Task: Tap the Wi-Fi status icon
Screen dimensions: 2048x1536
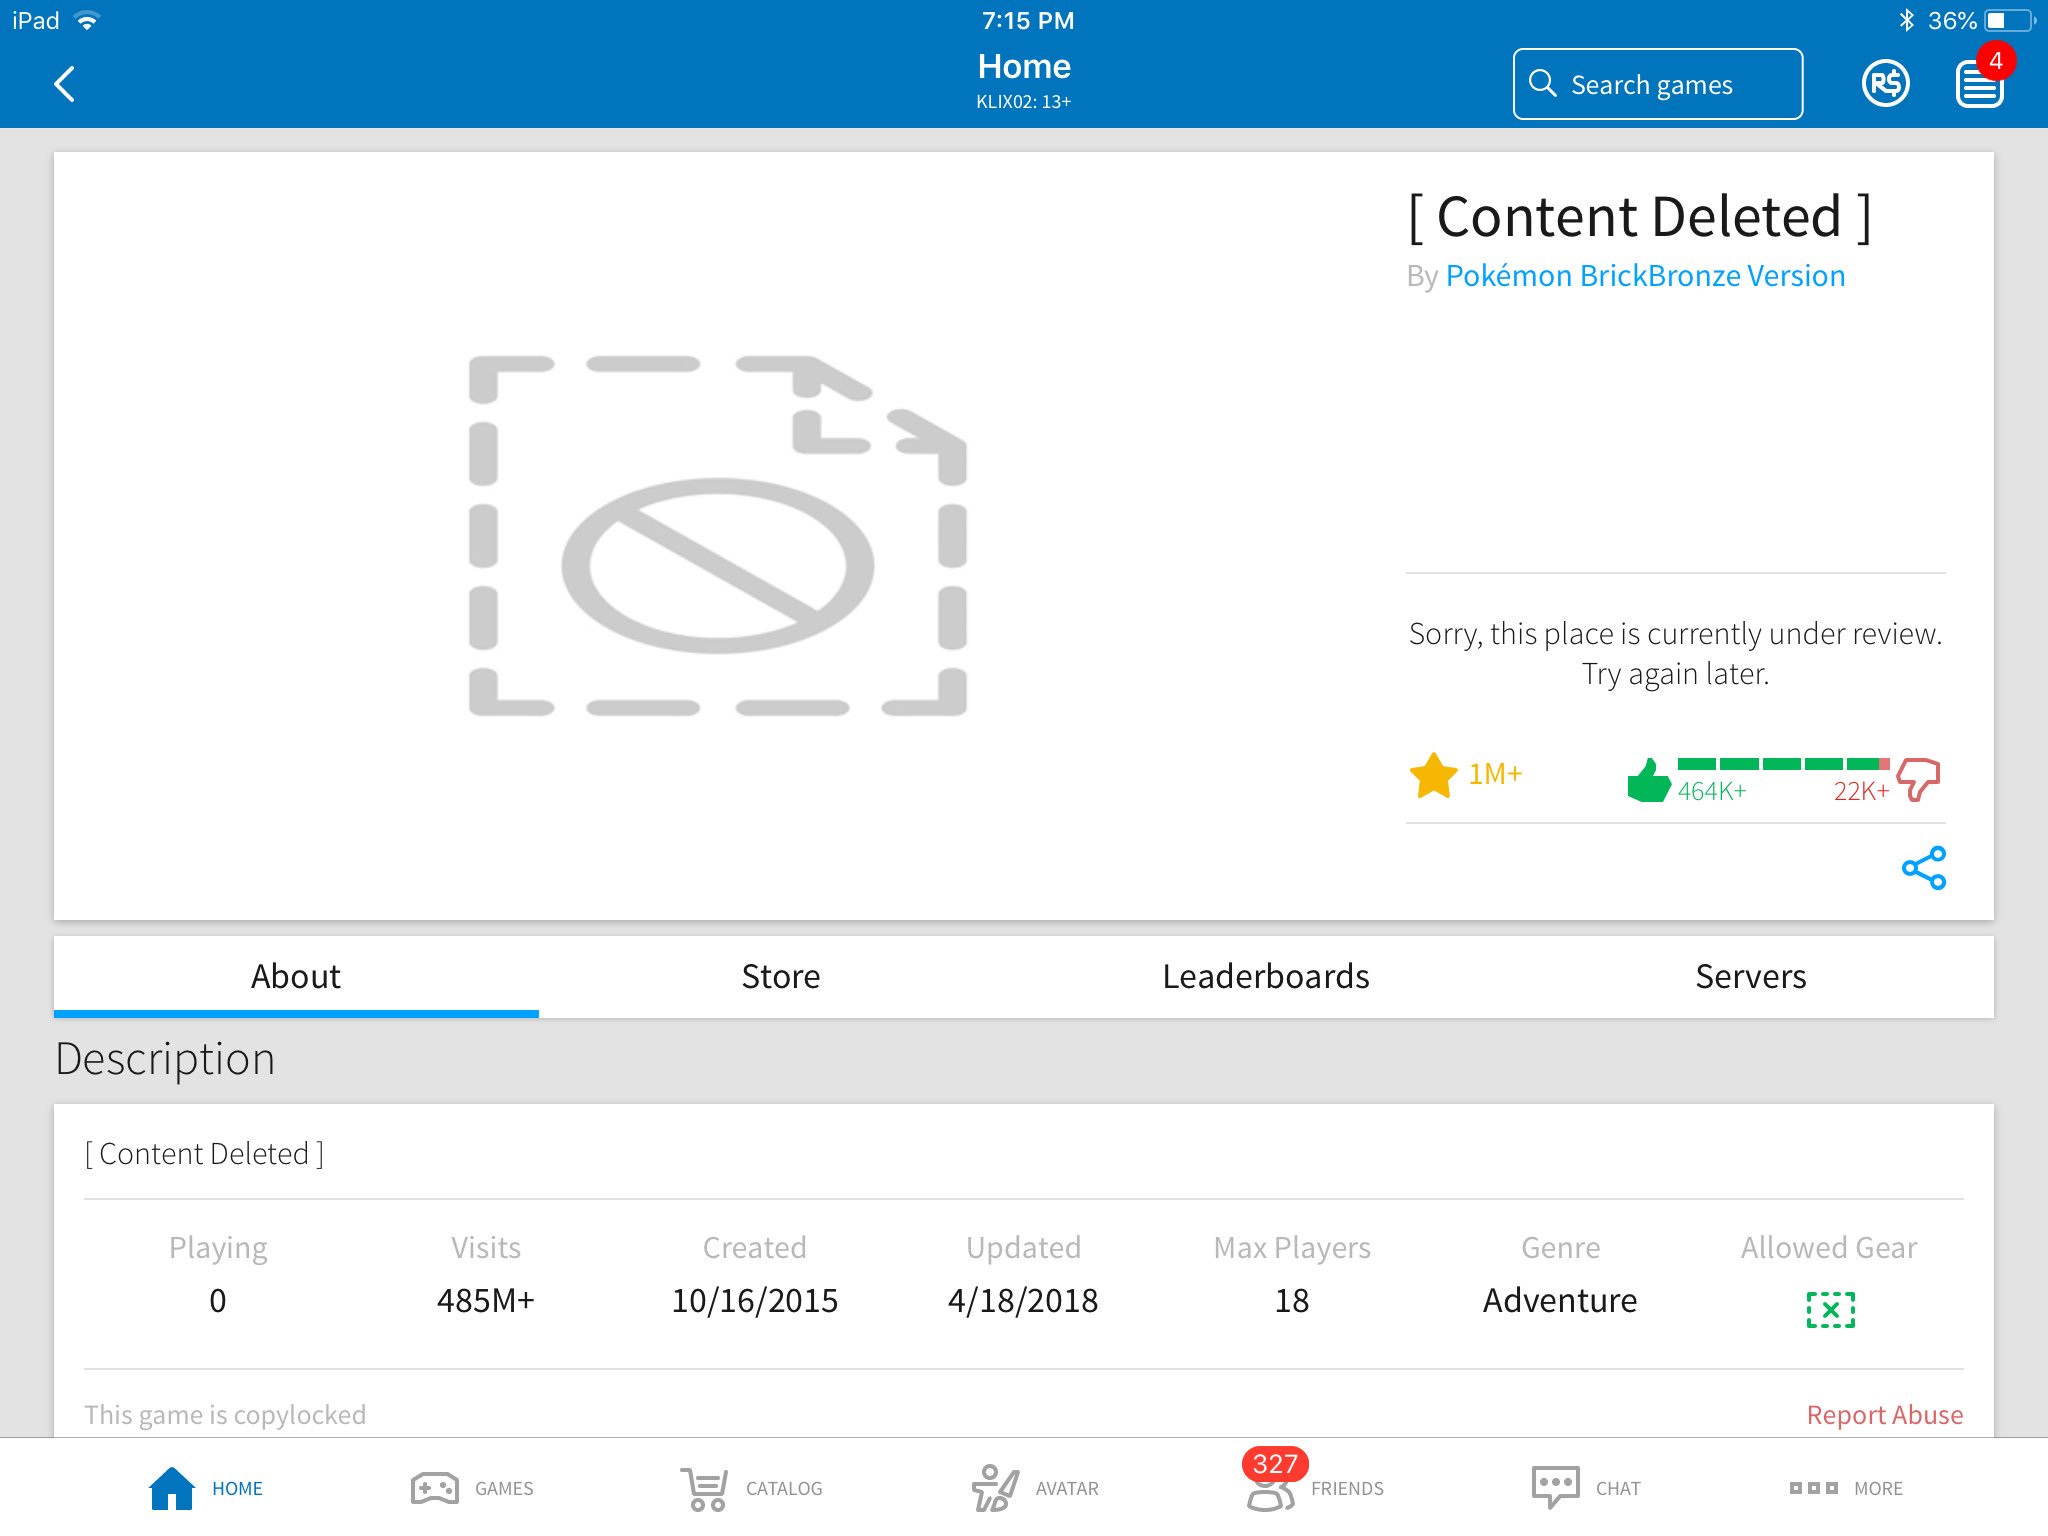Action: click(88, 21)
